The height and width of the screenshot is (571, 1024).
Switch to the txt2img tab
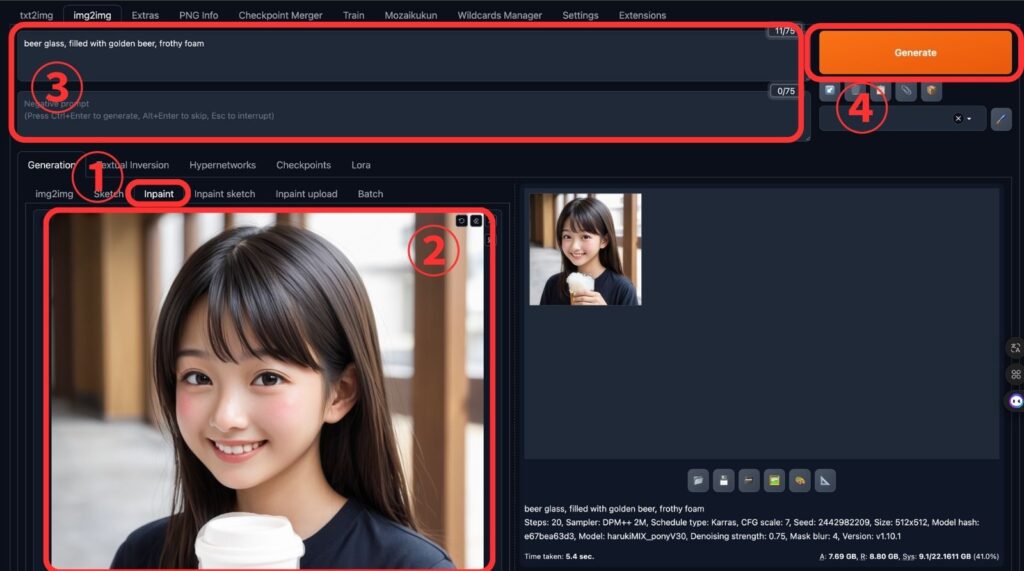coord(36,15)
